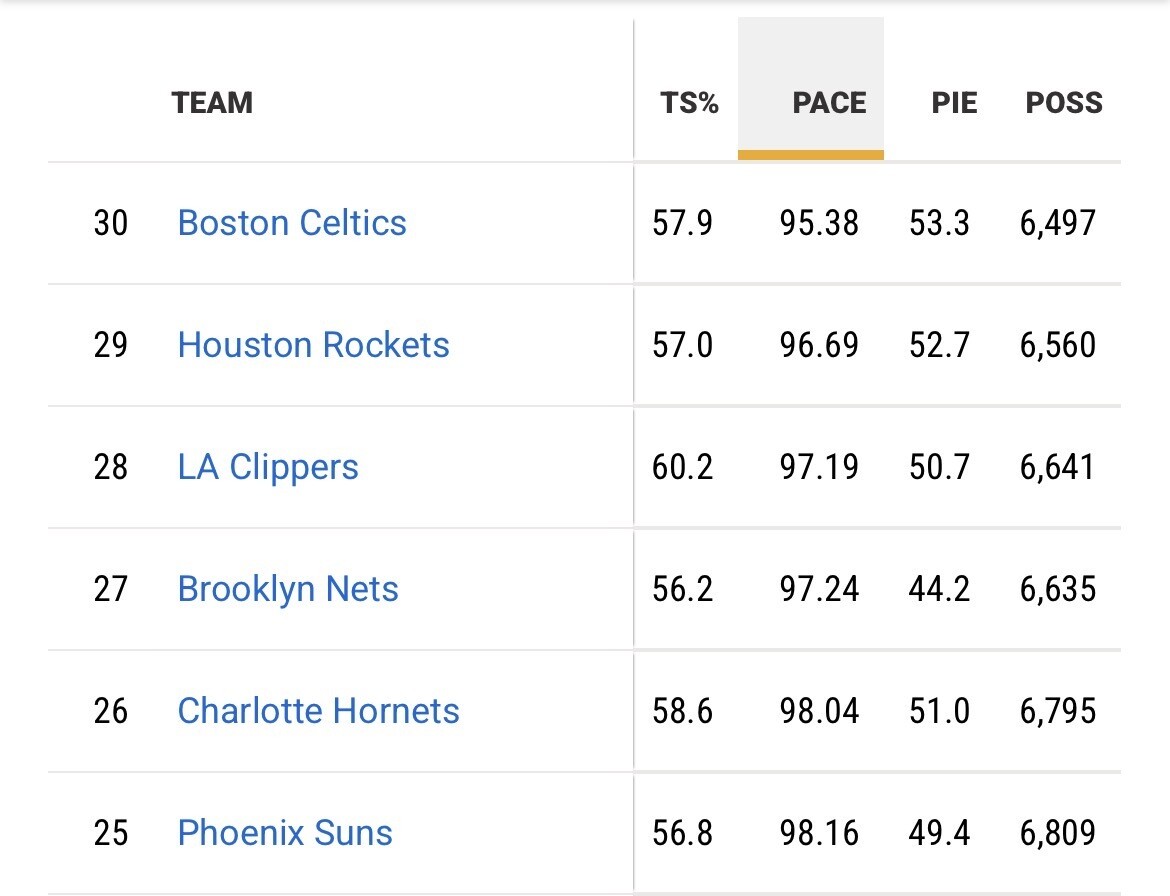Sort the table by PACE column
This screenshot has height=896, width=1170.
[829, 103]
